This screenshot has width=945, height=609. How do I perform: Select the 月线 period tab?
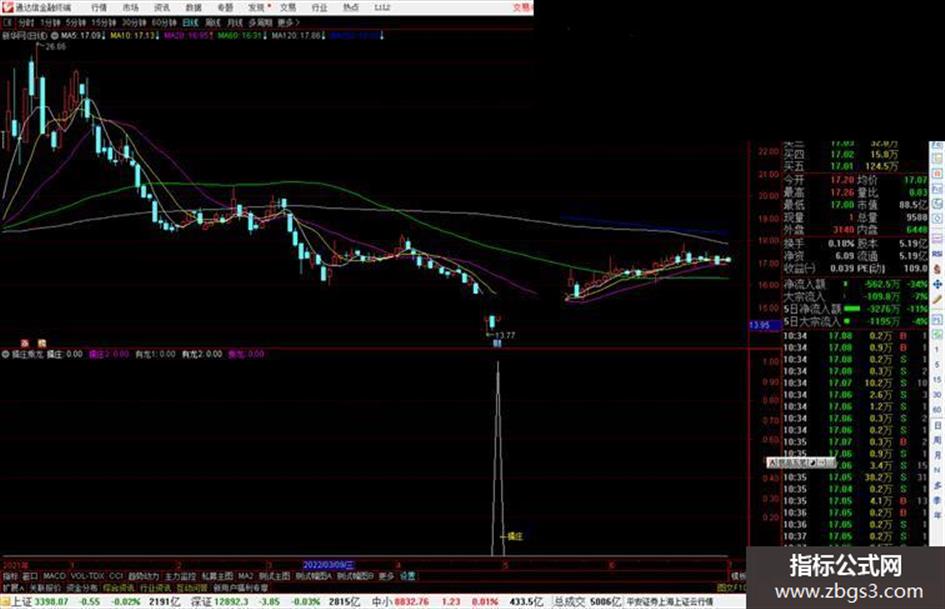click(234, 23)
